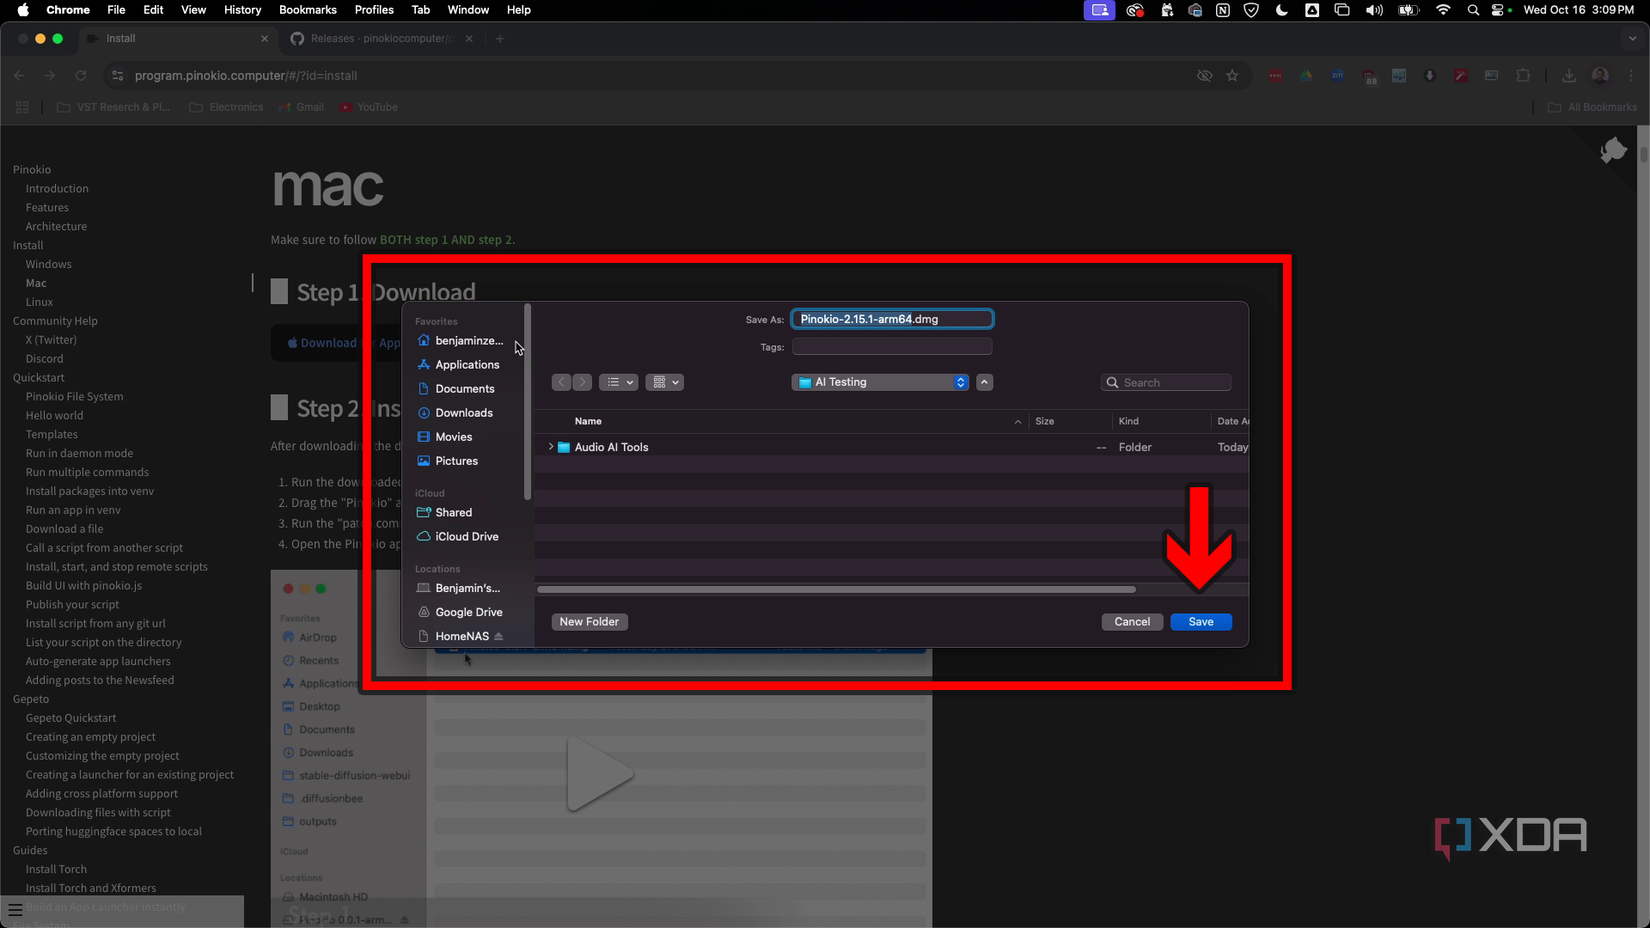Open the benjaminze... home folder in the sidebar
The width and height of the screenshot is (1650, 928).
[463, 341]
